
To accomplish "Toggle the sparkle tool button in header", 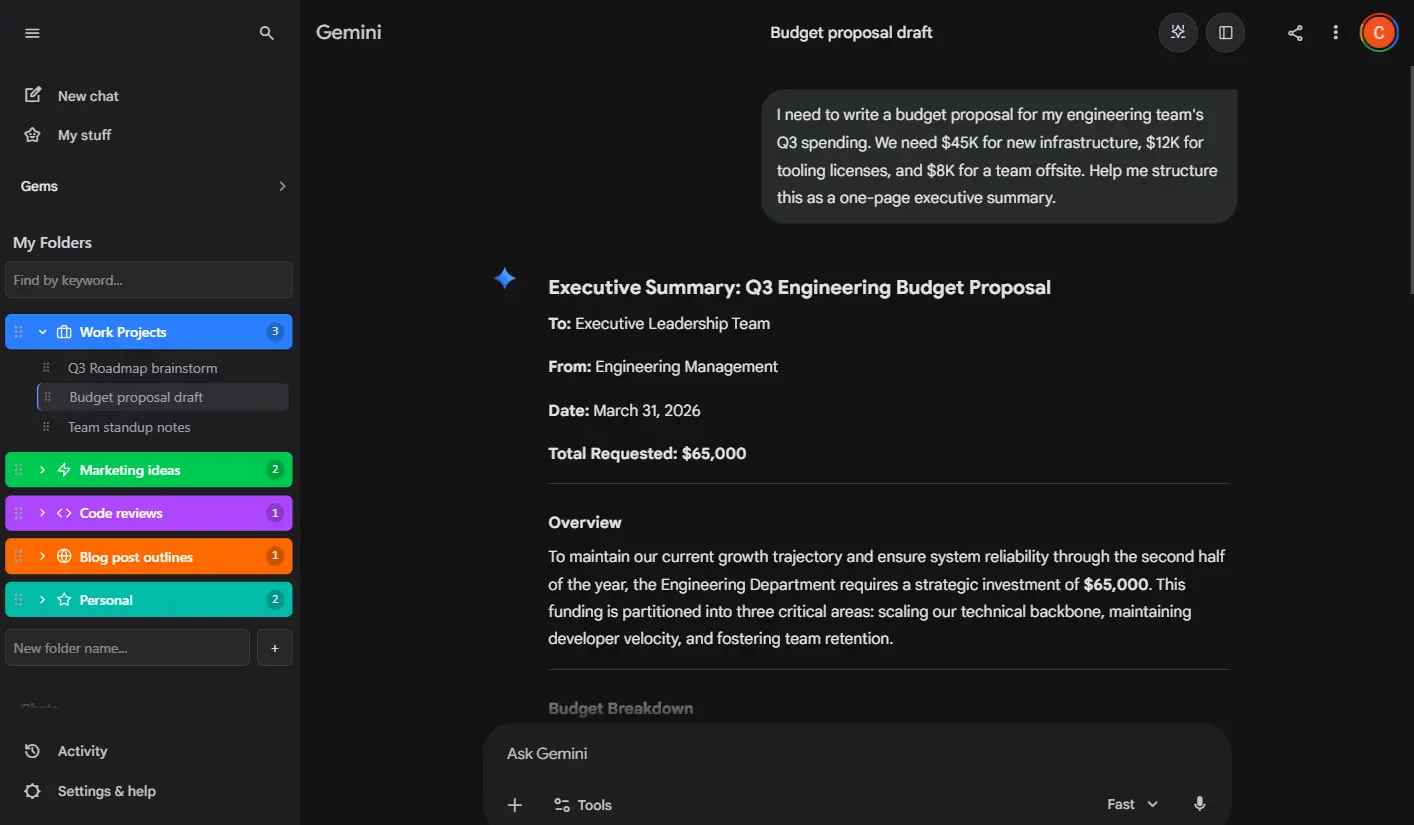I will (x=1178, y=33).
